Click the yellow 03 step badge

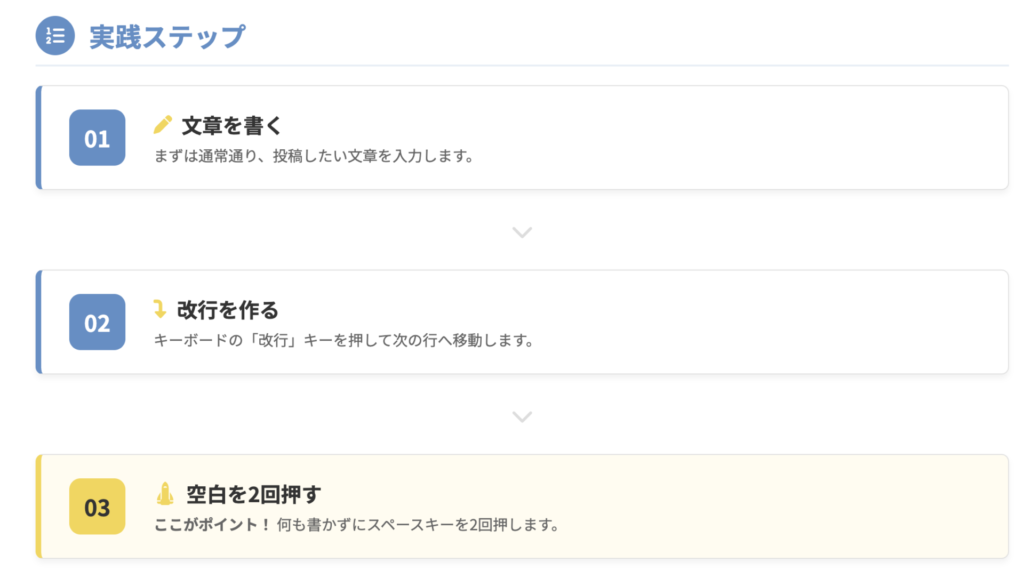point(97,507)
